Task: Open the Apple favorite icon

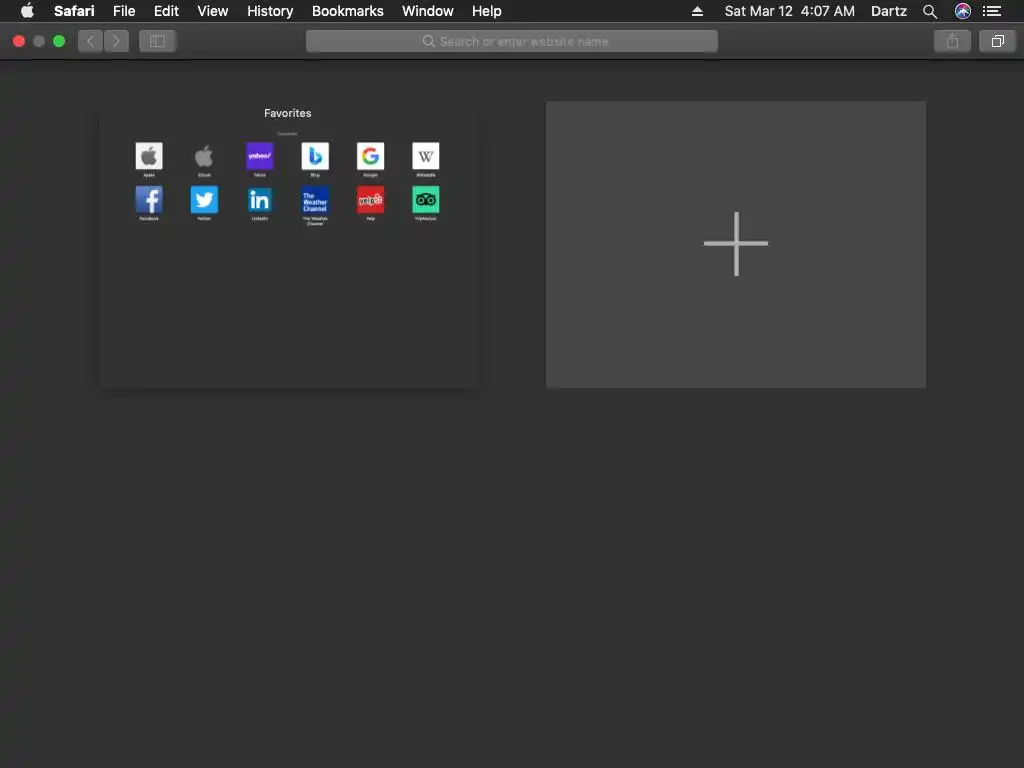Action: tap(149, 156)
